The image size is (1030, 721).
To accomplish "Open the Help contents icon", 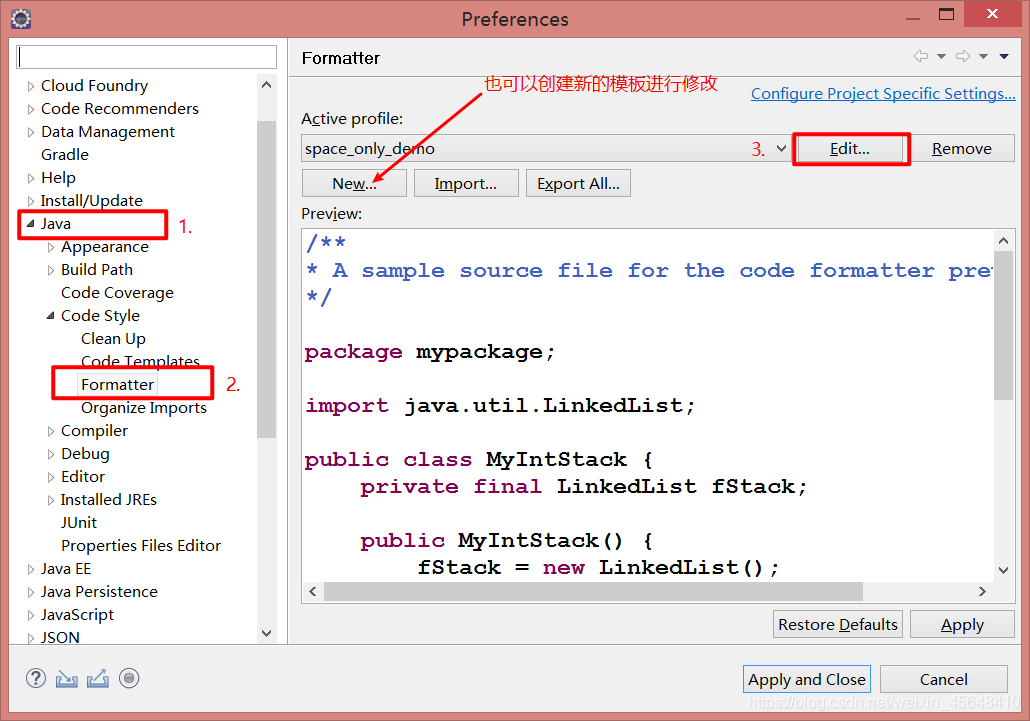I will click(x=35, y=678).
